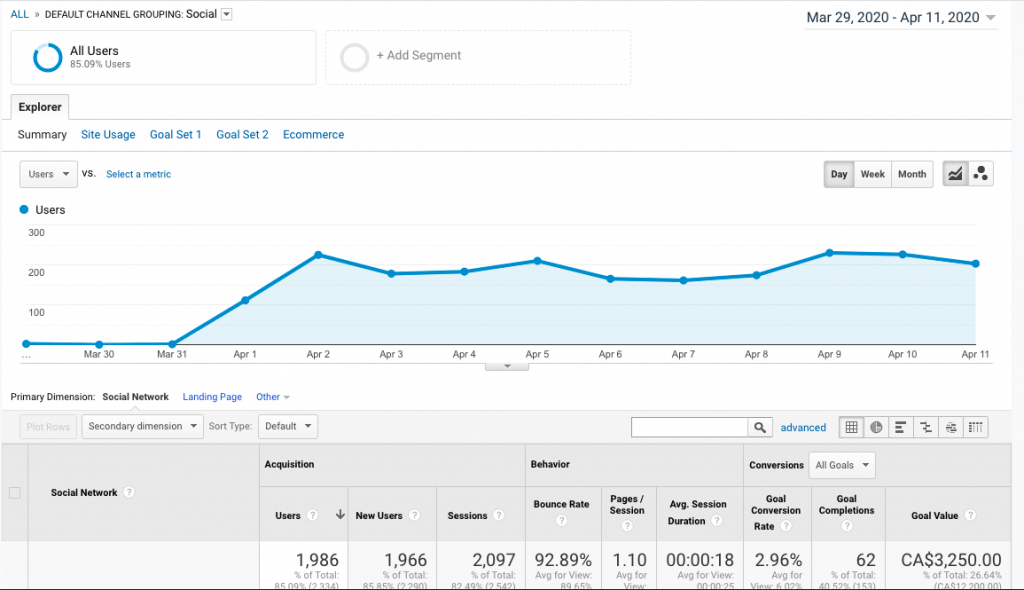
Task: Choose Social Network primary dimension
Action: (135, 397)
